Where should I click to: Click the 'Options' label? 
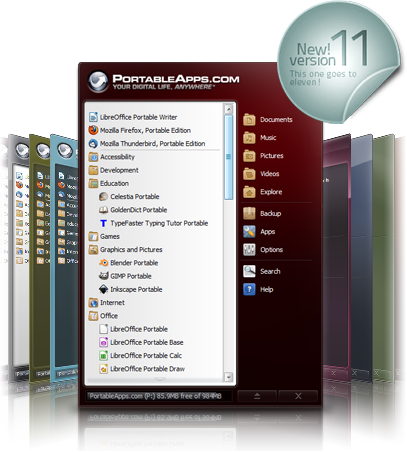(271, 250)
